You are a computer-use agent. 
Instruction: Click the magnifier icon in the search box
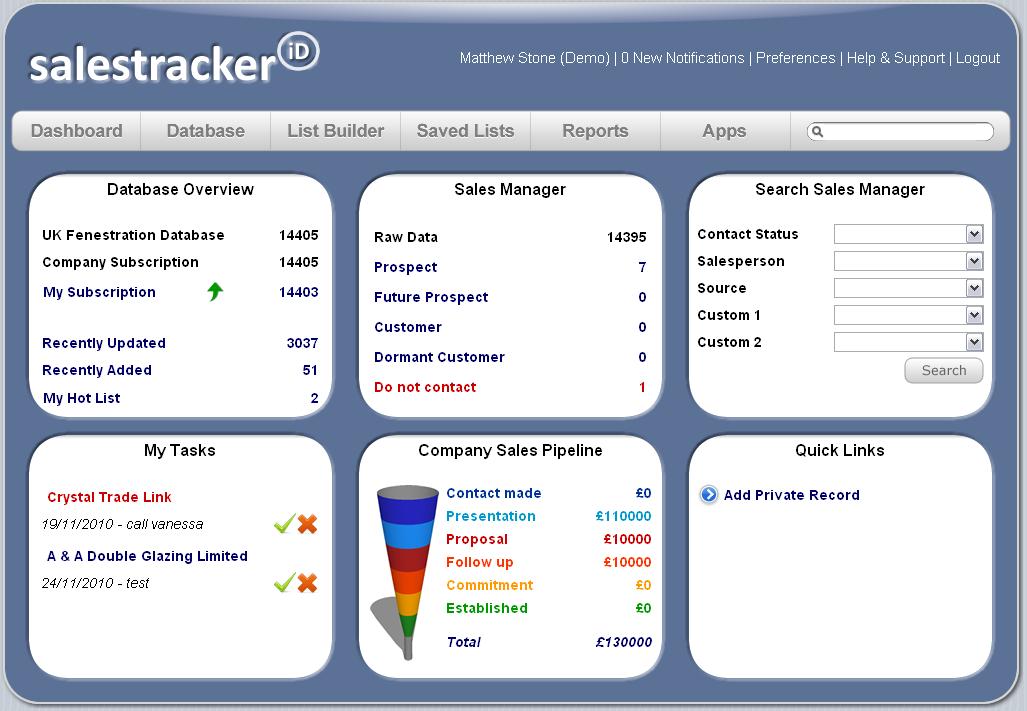(x=817, y=131)
